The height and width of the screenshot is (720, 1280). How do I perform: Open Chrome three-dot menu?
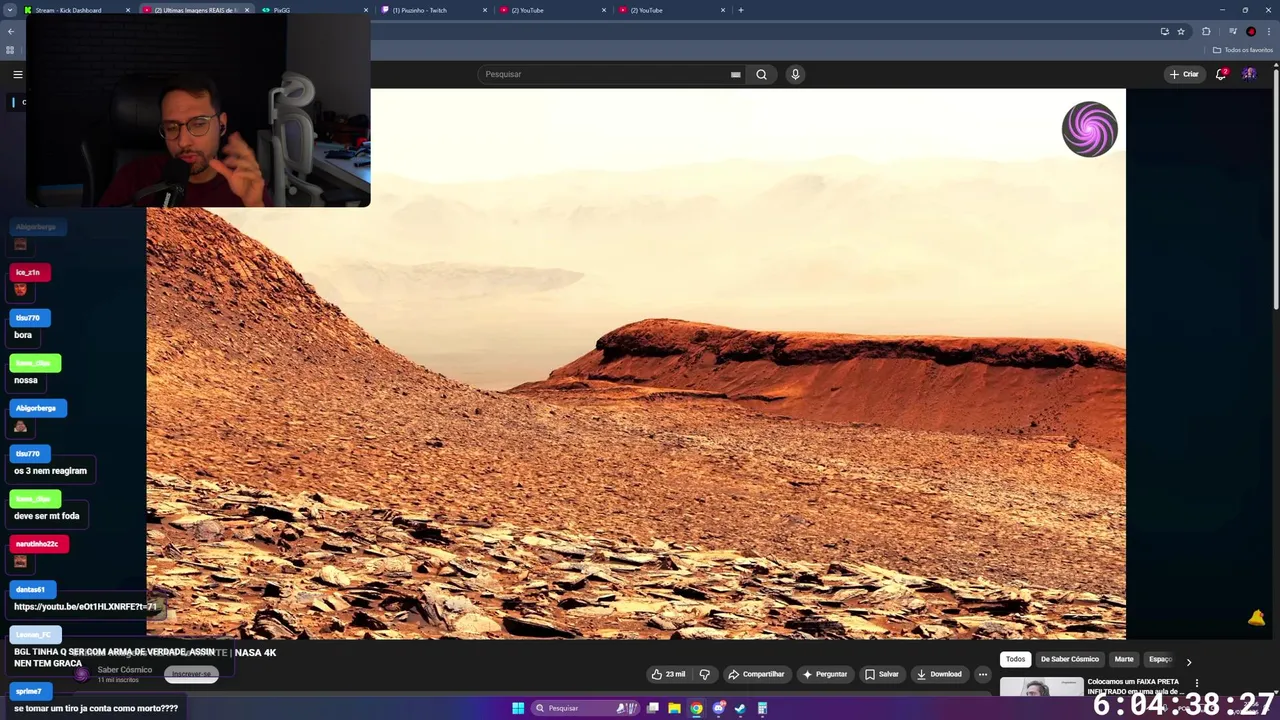(1269, 31)
